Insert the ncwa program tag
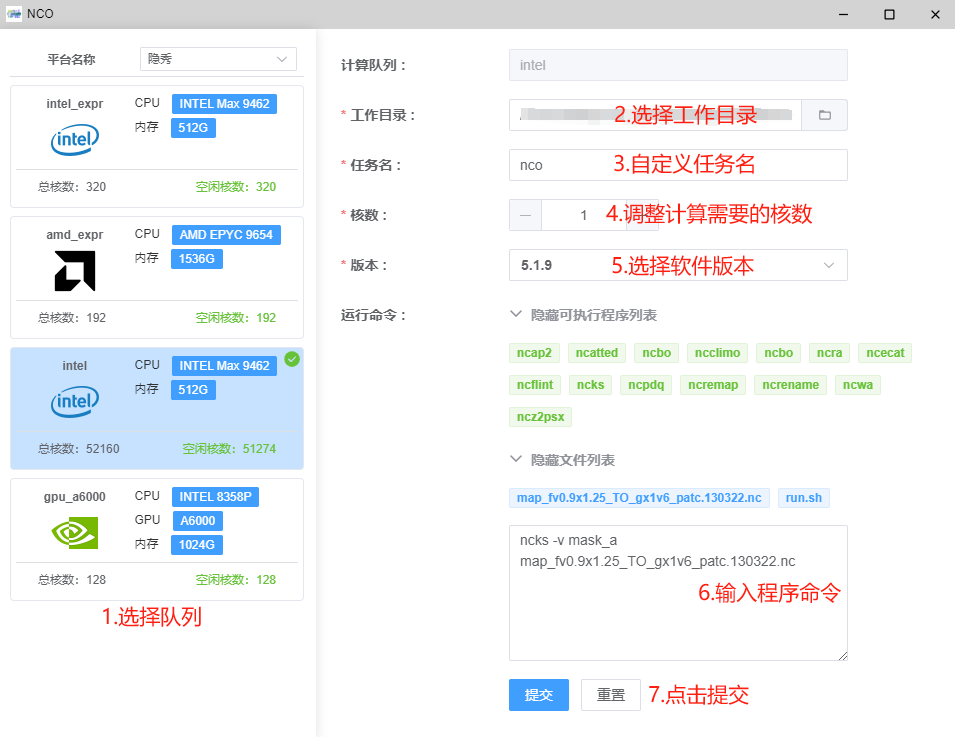This screenshot has width=955, height=737. coord(858,385)
